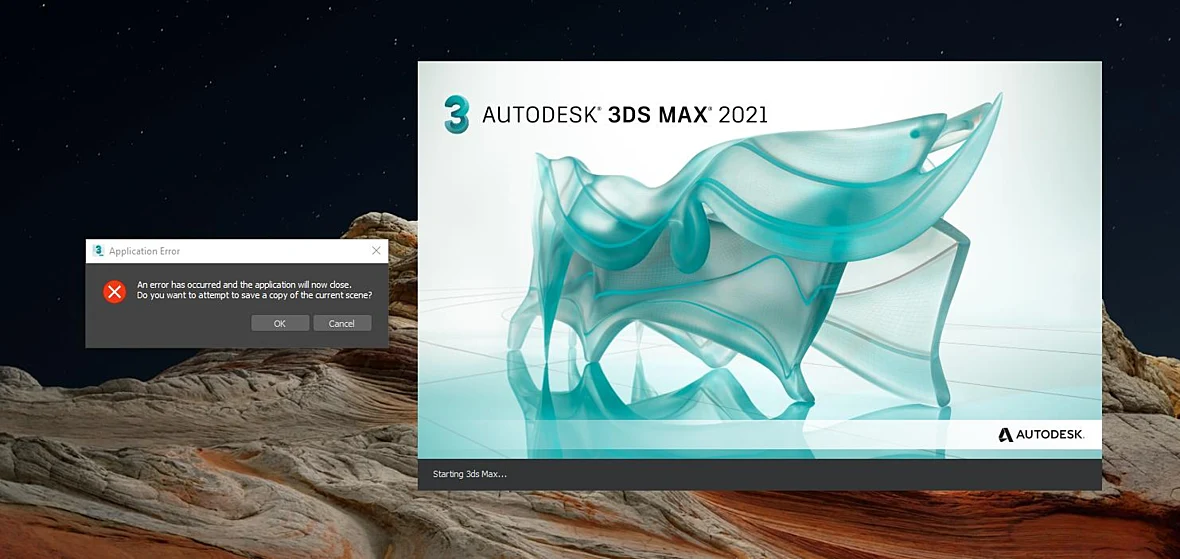Click the 'Starting 3ds Max...' status text
Viewport: 1180px width, 559px height.
click(x=470, y=475)
